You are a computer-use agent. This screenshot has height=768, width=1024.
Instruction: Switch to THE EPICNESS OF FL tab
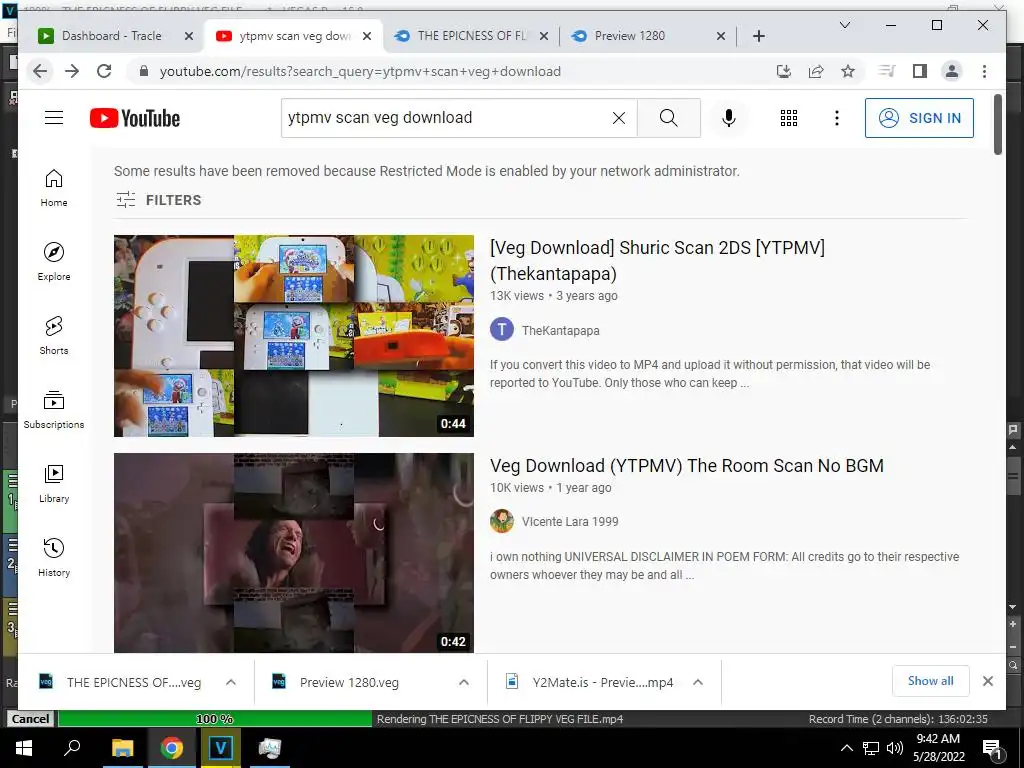(x=470, y=36)
